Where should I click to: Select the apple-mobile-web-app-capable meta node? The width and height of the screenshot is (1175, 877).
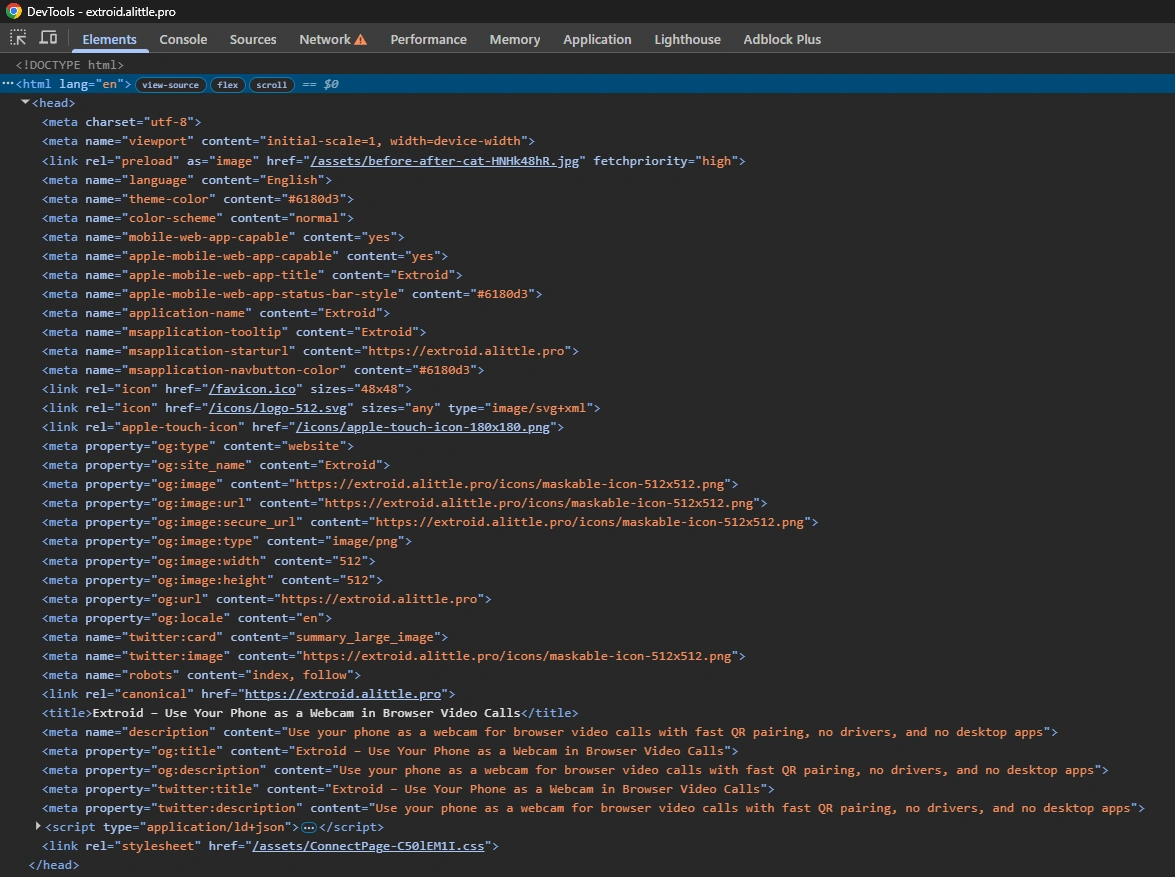pyautogui.click(x=245, y=256)
